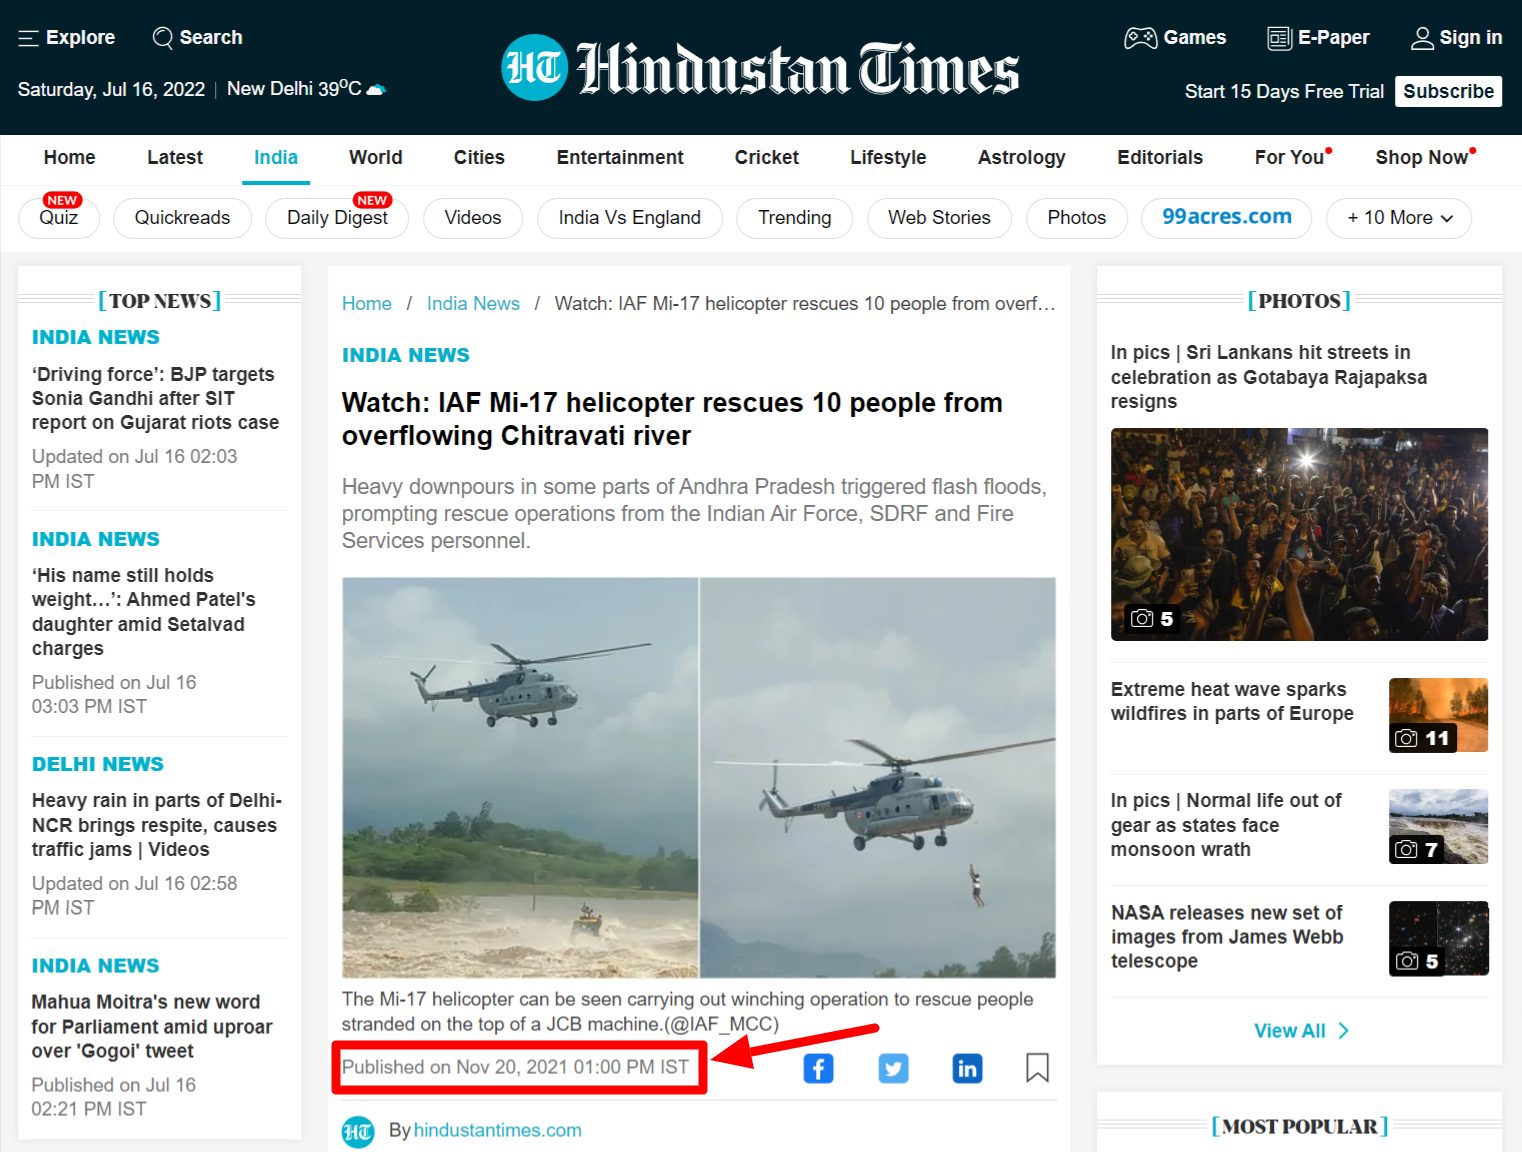The height and width of the screenshot is (1152, 1522).
Task: Open the For You tab
Action: pos(1290,157)
